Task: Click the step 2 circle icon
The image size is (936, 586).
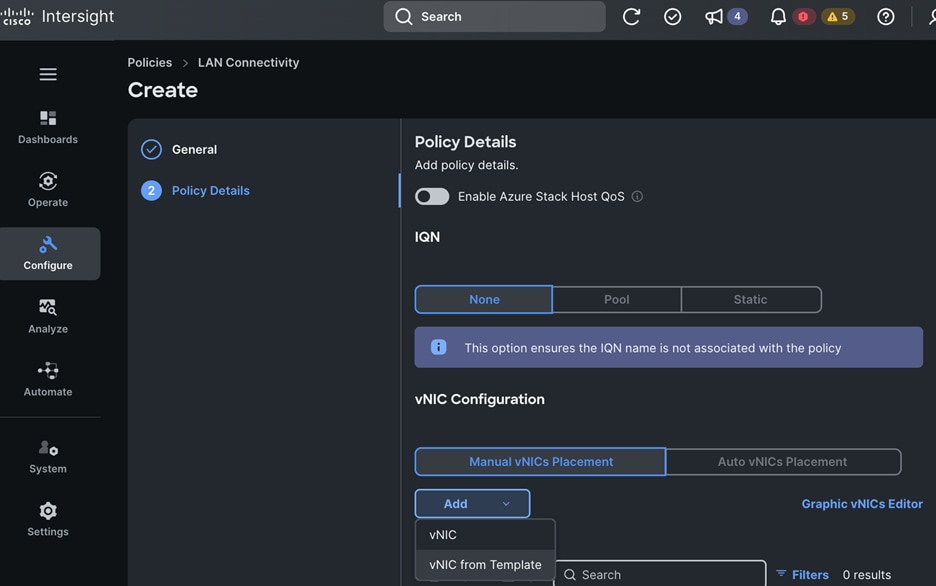Action: 151,190
